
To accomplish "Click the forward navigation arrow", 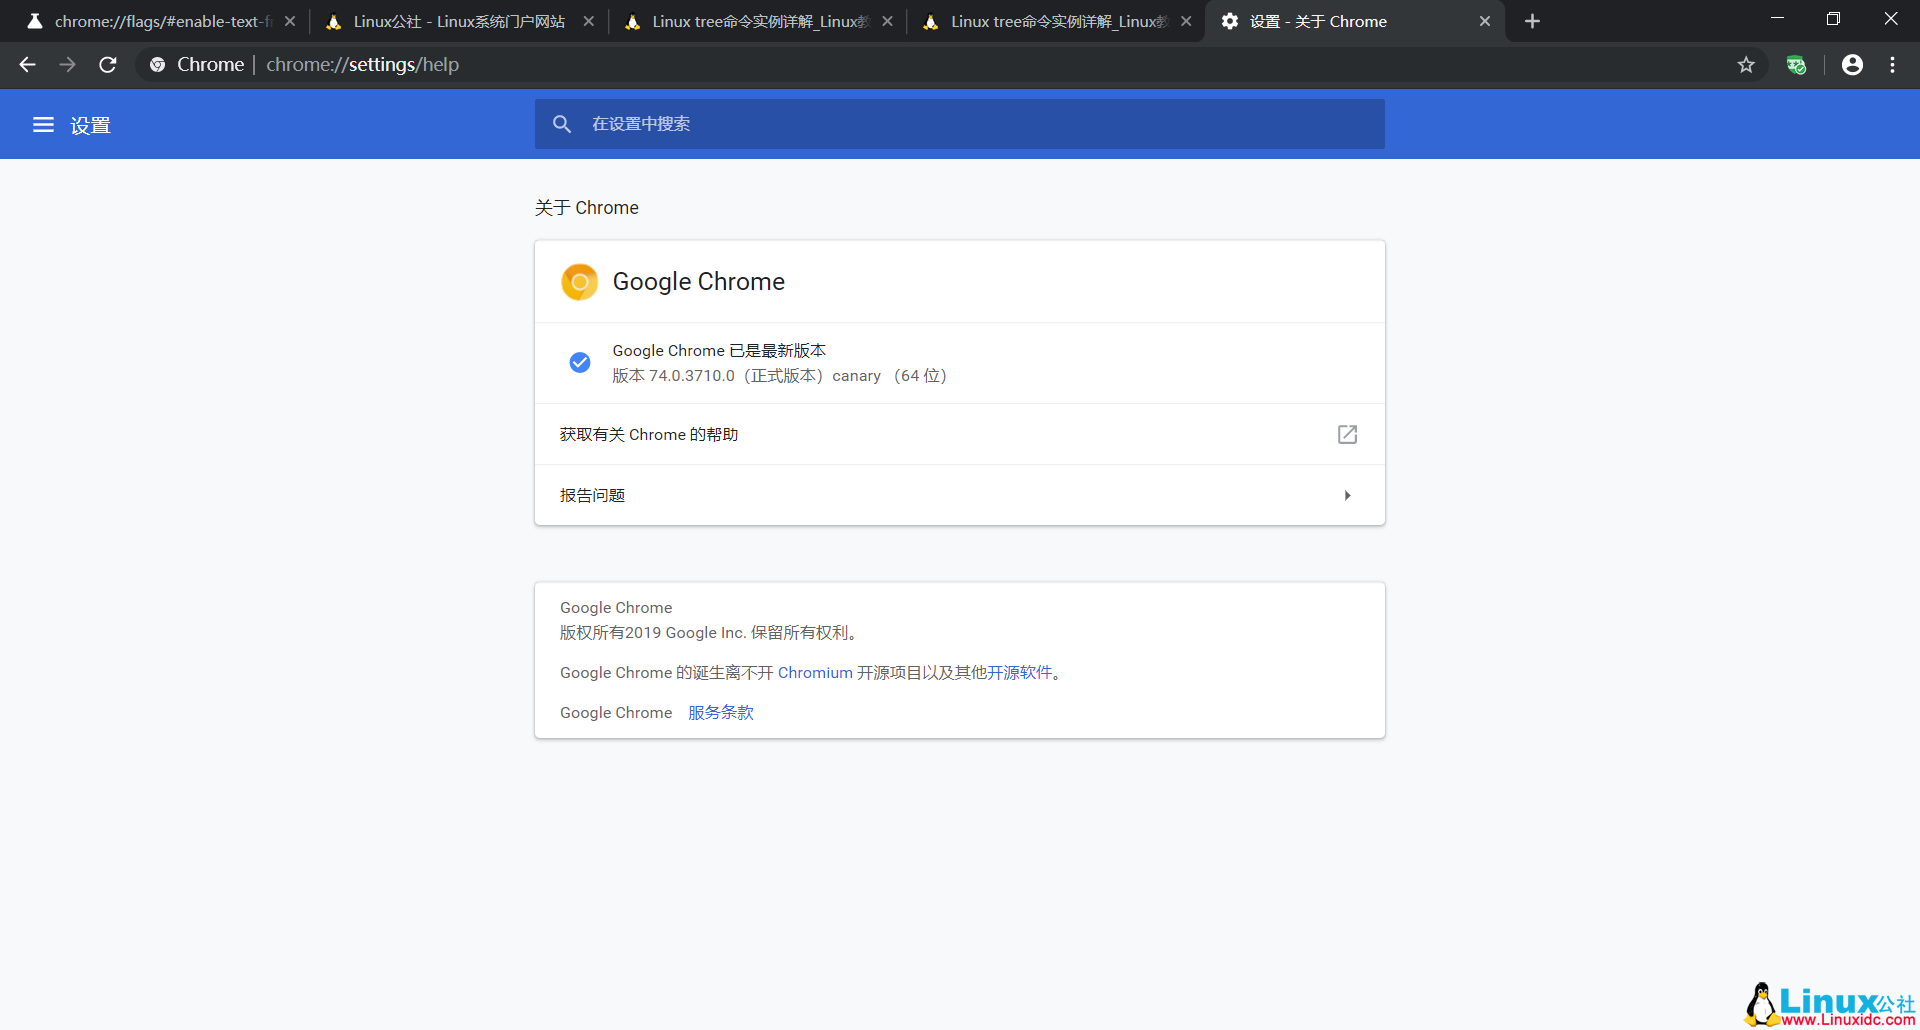I will tap(67, 65).
